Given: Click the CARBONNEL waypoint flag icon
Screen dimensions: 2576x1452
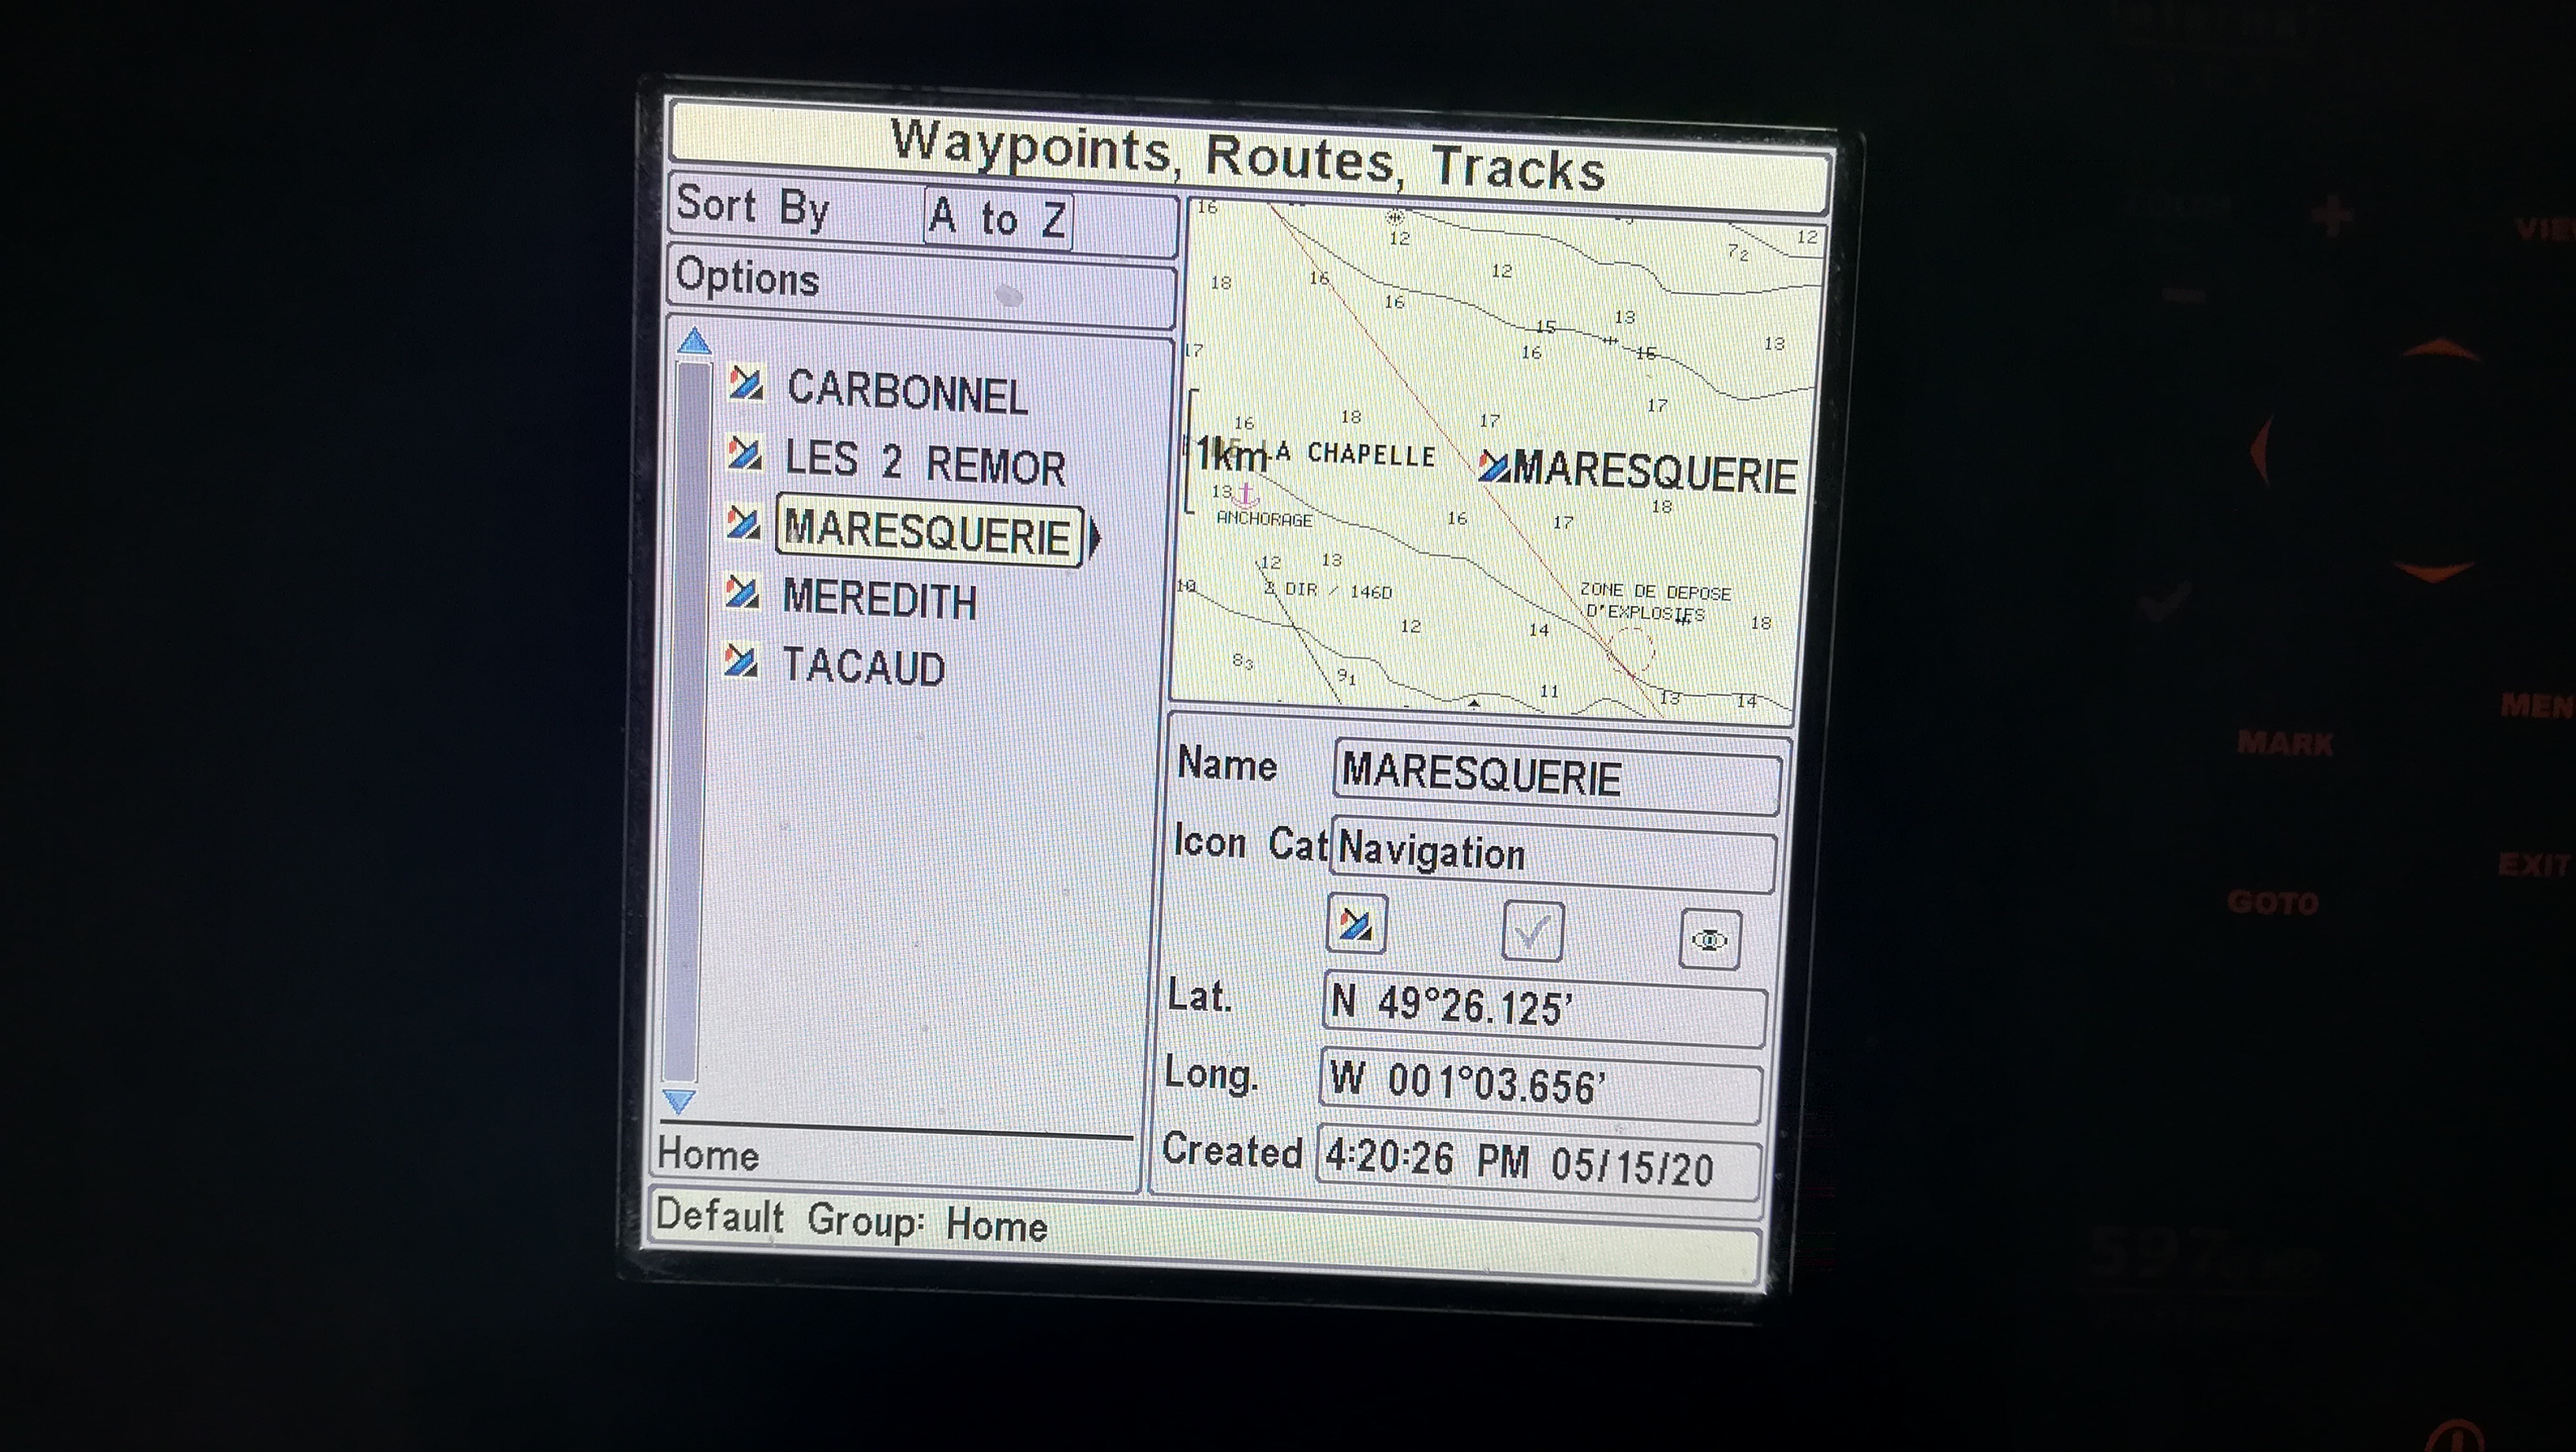Looking at the screenshot, I should (746, 384).
